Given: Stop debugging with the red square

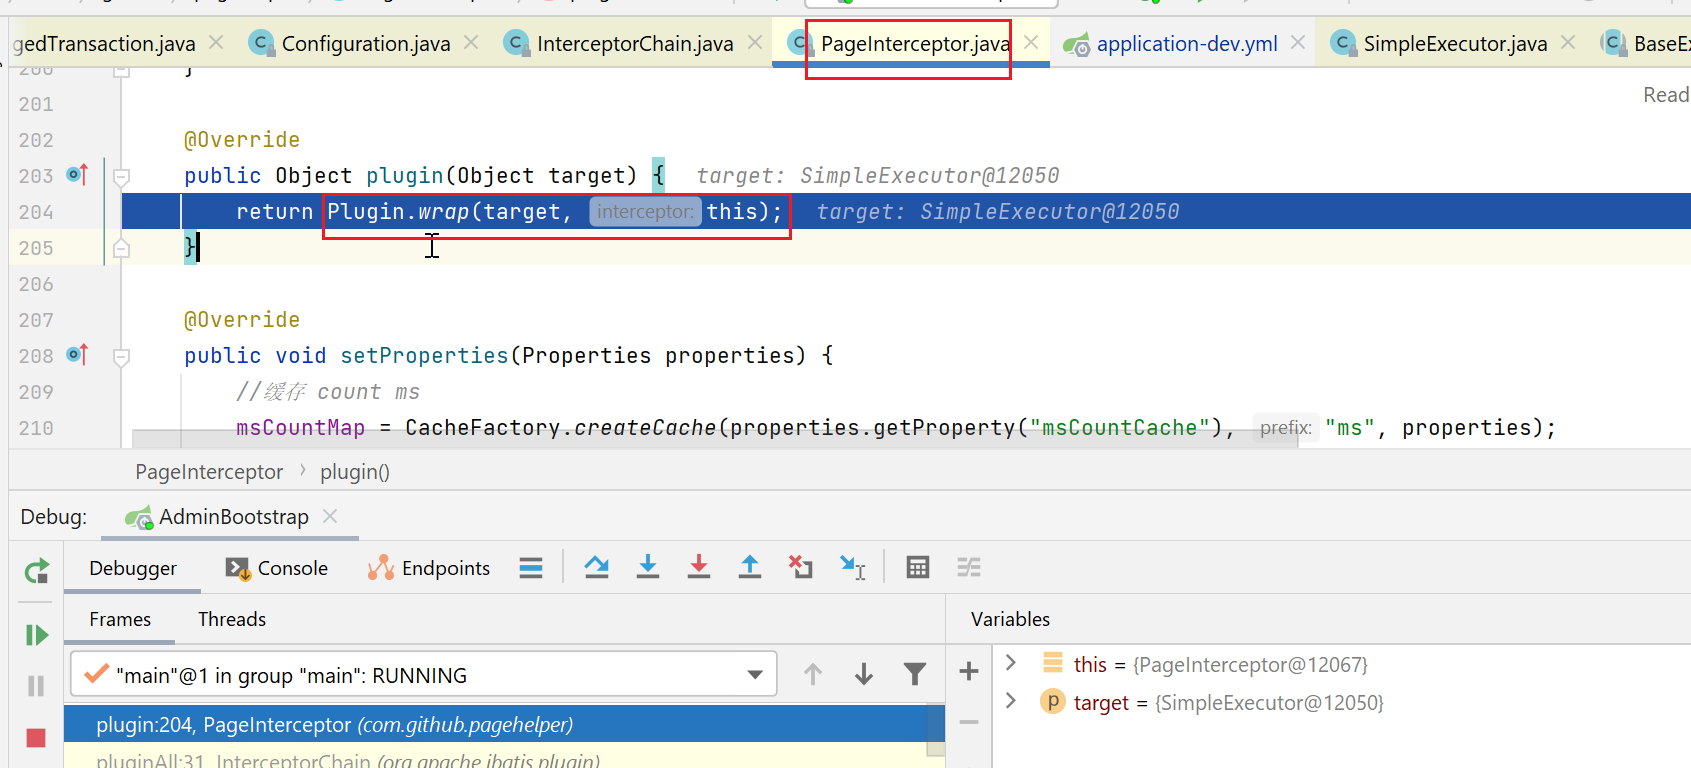Looking at the screenshot, I should [x=36, y=738].
